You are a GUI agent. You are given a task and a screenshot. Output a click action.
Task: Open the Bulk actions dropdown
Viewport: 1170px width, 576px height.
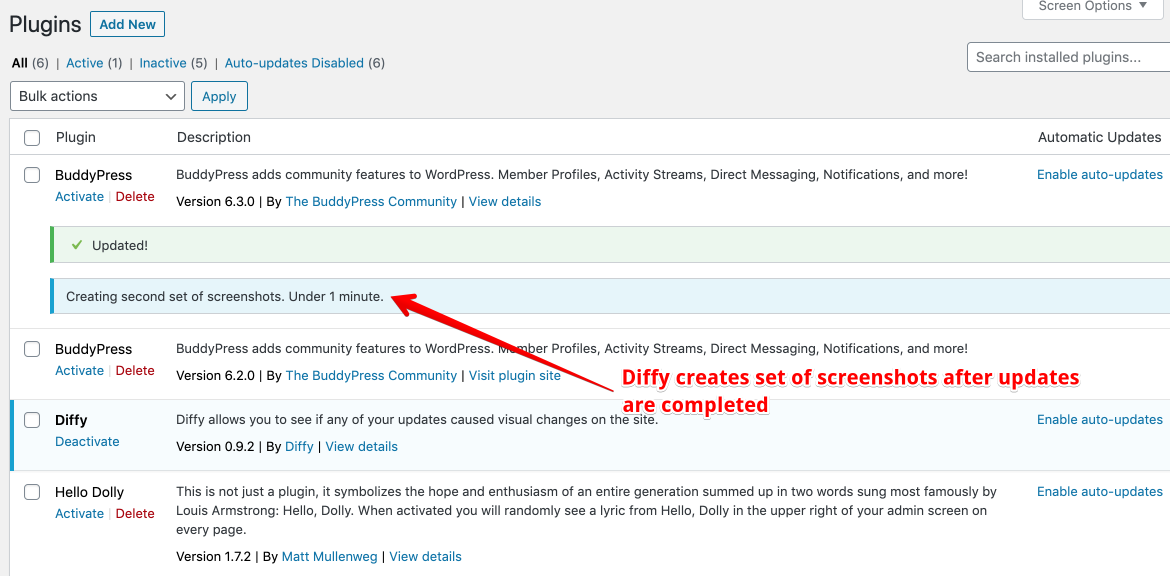[x=97, y=96]
